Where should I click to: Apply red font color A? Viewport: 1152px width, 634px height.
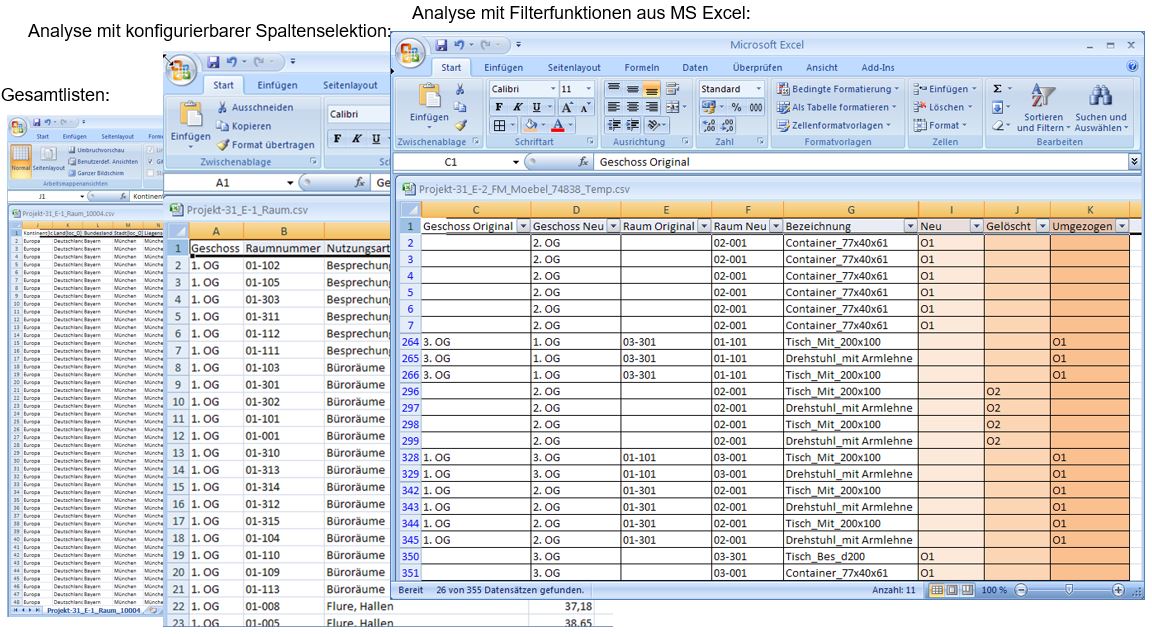click(x=558, y=126)
